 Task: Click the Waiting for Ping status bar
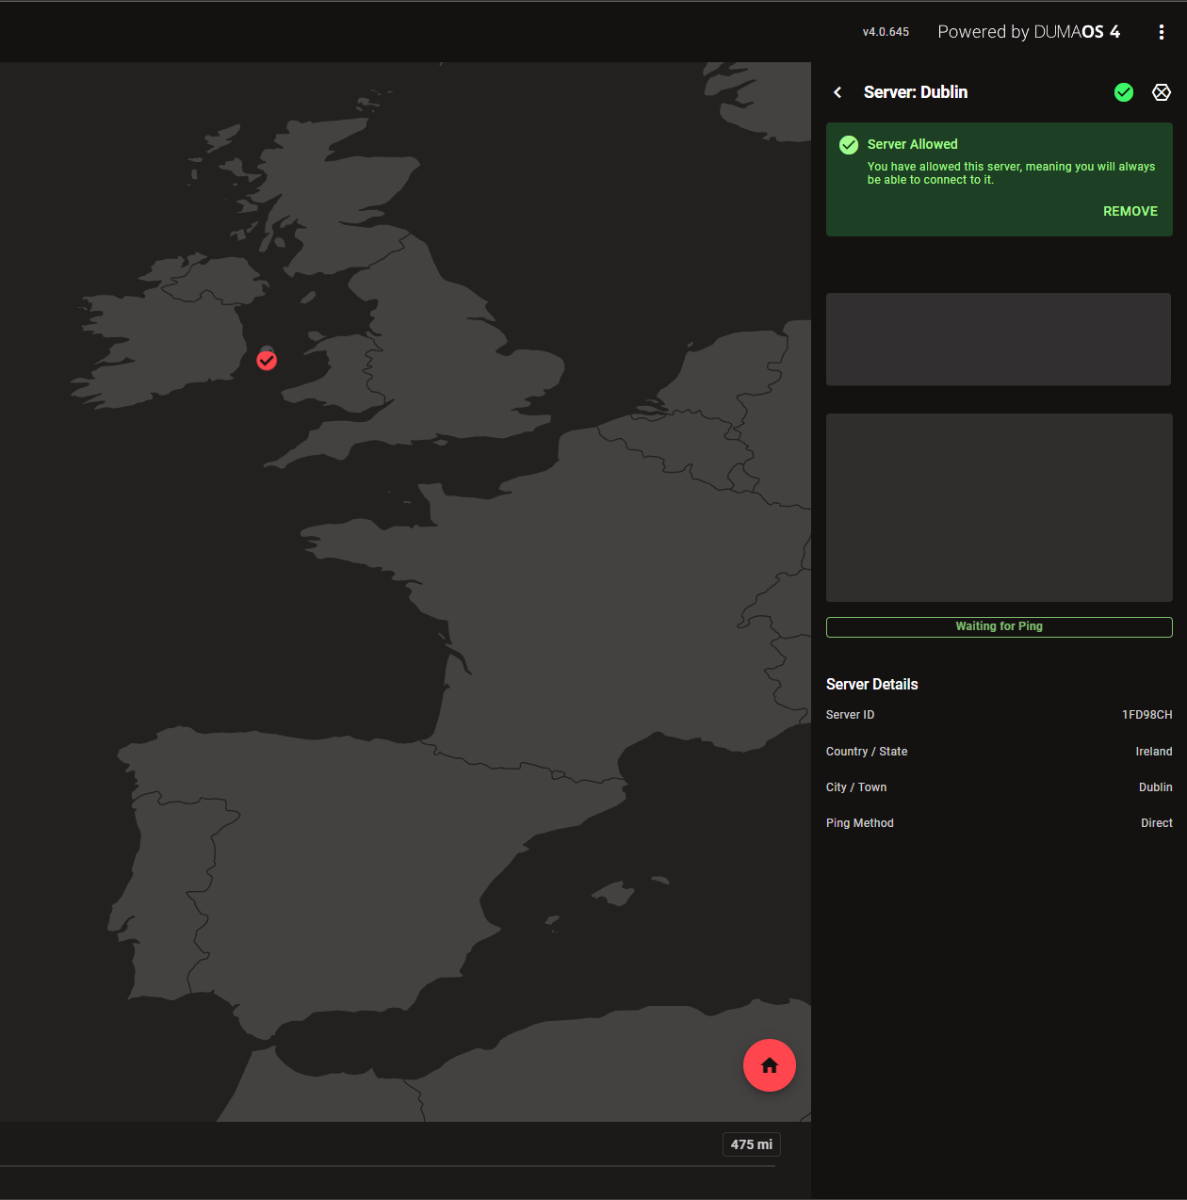(x=999, y=627)
